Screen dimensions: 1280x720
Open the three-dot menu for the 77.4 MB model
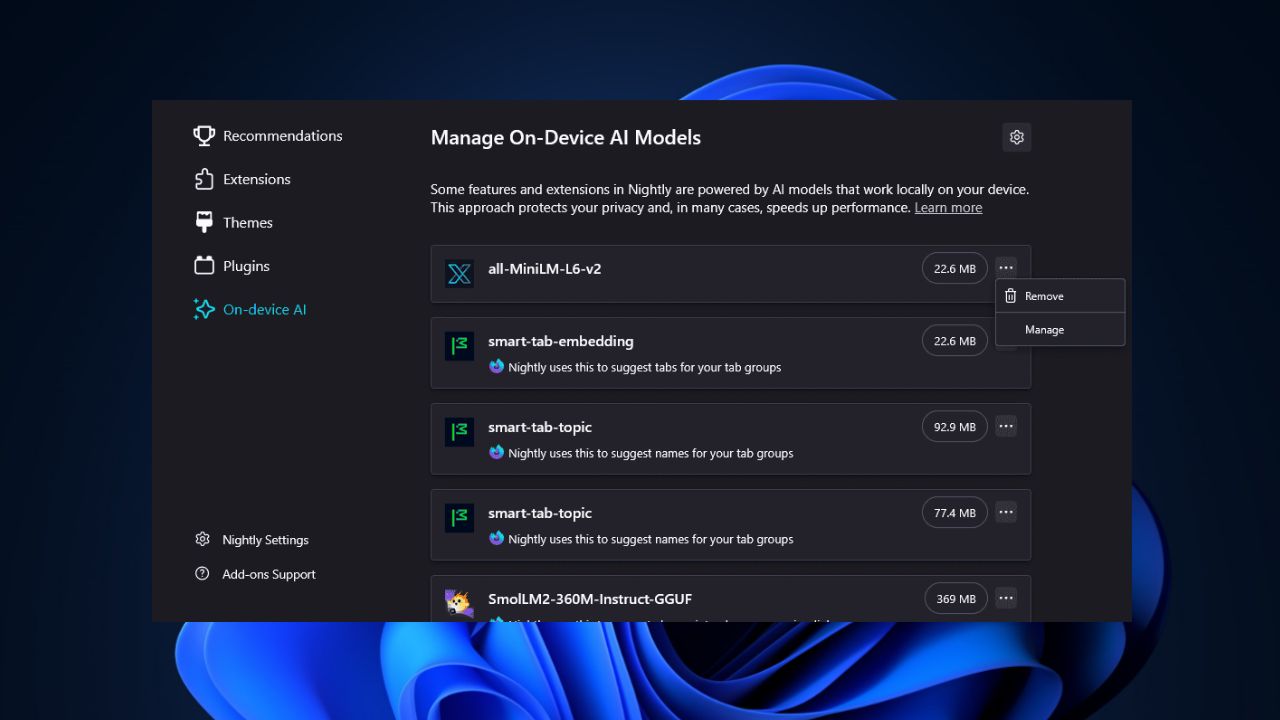[x=1006, y=511]
